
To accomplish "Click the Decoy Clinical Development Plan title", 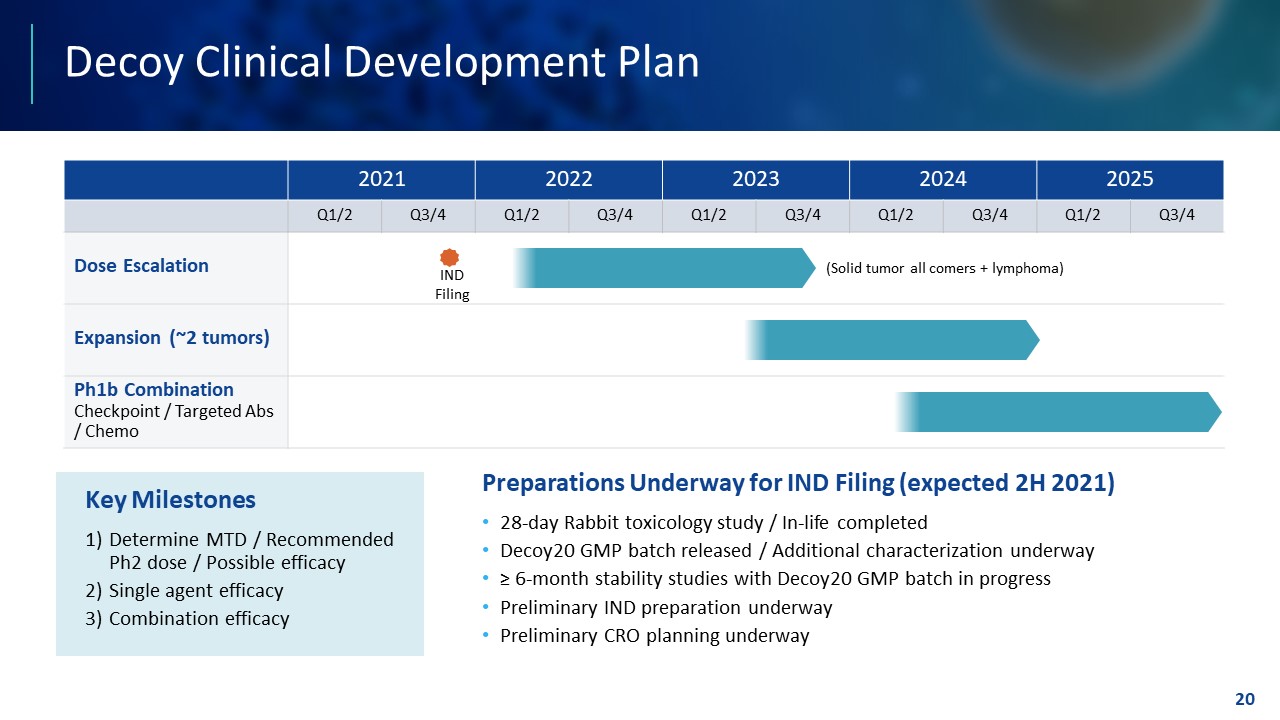I will (381, 62).
